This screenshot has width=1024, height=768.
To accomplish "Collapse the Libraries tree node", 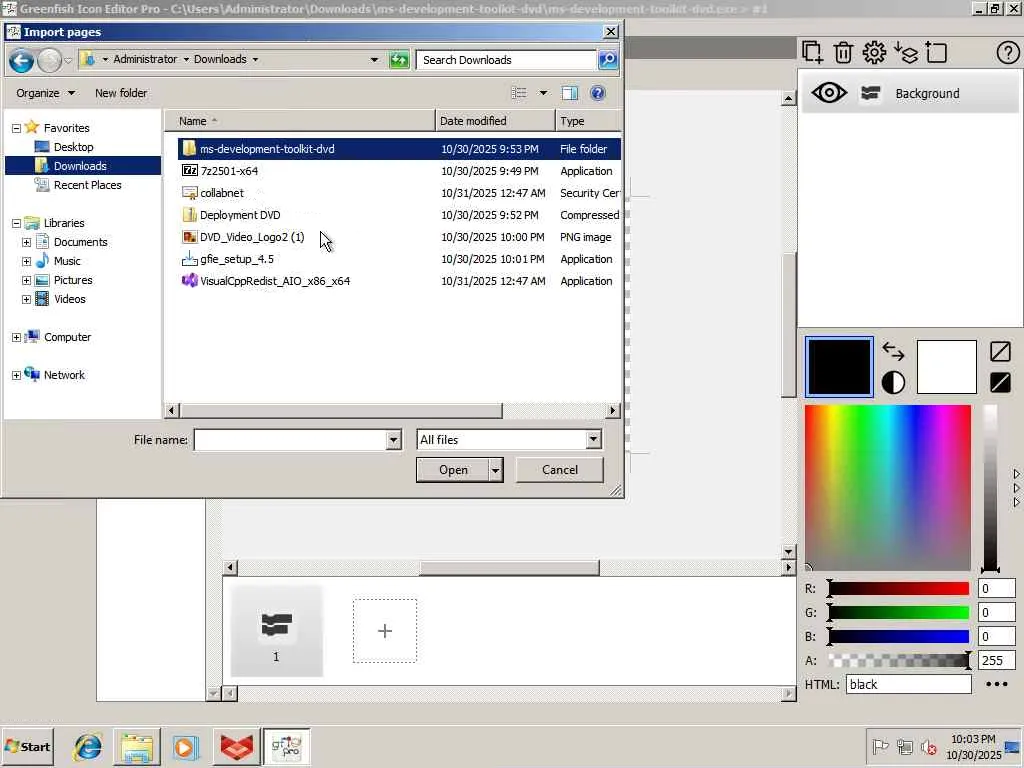I will coord(16,223).
